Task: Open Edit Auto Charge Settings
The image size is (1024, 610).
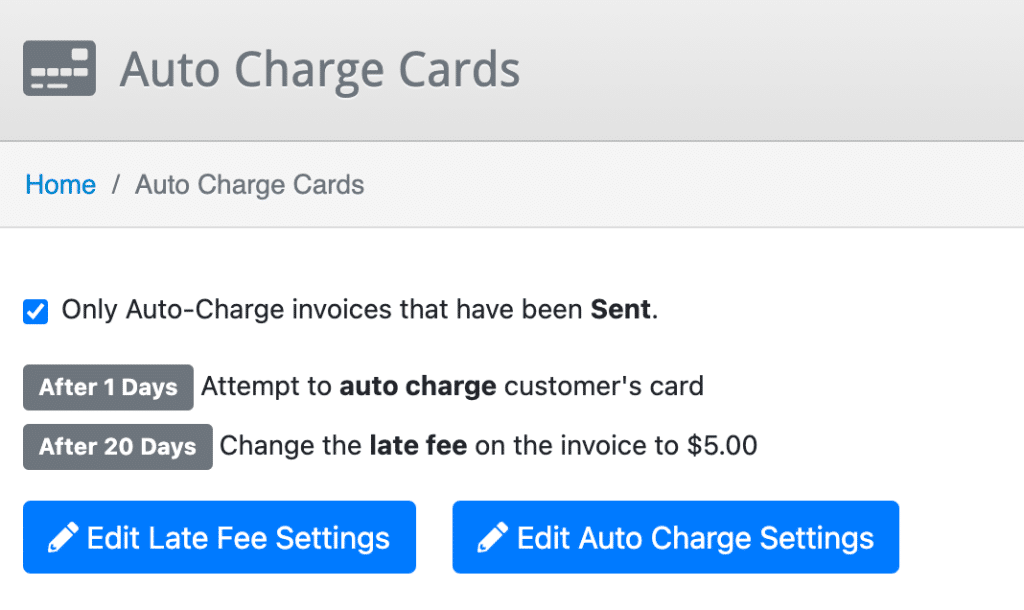Action: (676, 537)
